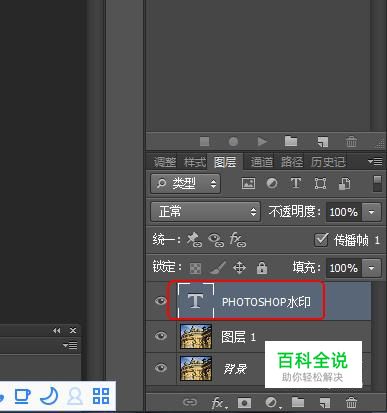Create a new action
Image resolution: width=387 pixels, height=413 pixels.
pyautogui.click(x=322, y=142)
